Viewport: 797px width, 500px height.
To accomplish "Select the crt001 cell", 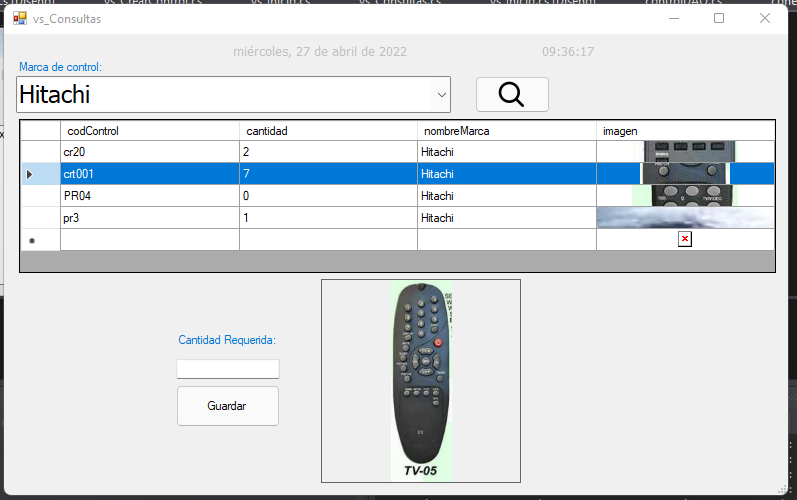I will (x=150, y=174).
